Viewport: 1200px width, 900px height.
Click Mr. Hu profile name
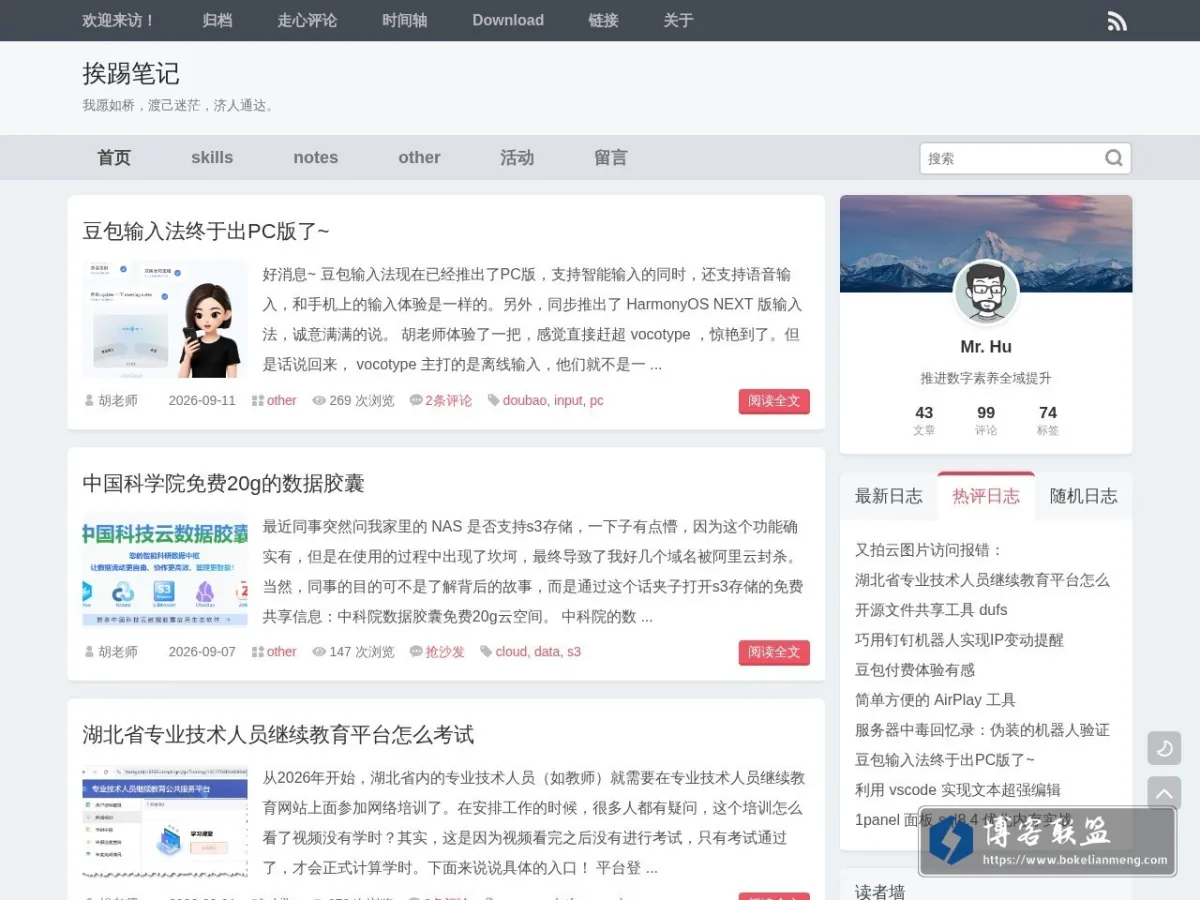pos(986,347)
